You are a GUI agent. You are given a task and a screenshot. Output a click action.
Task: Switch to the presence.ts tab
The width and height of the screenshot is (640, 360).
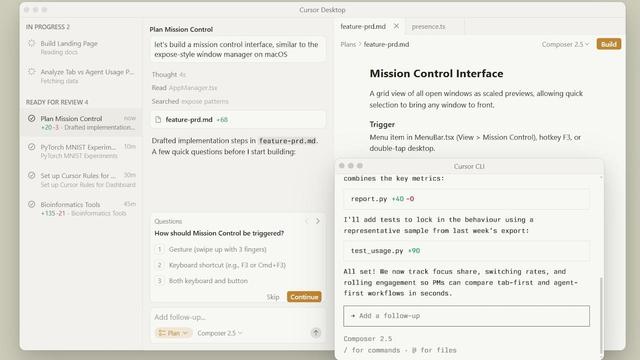[429, 27]
